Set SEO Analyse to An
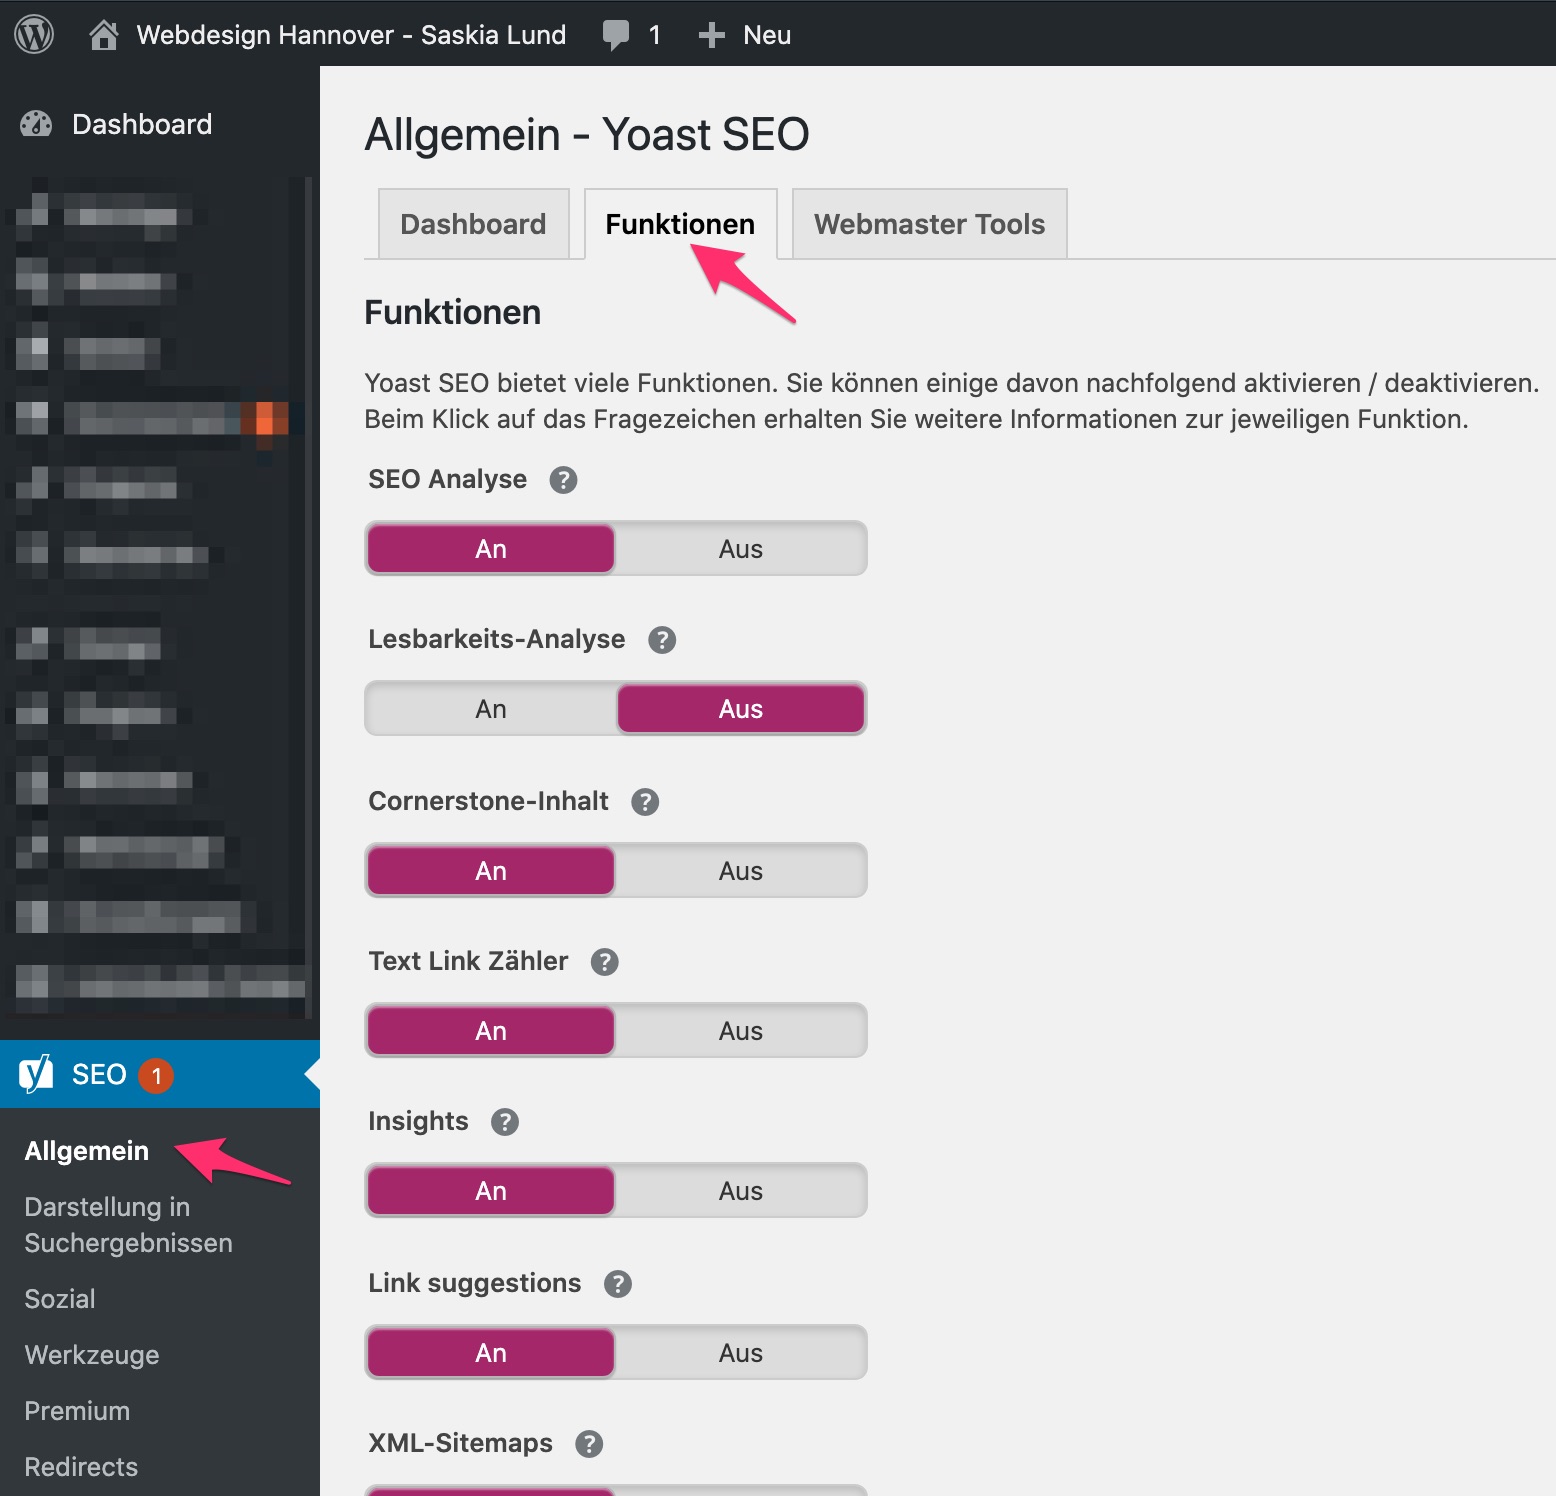This screenshot has height=1496, width=1556. pyautogui.click(x=491, y=549)
